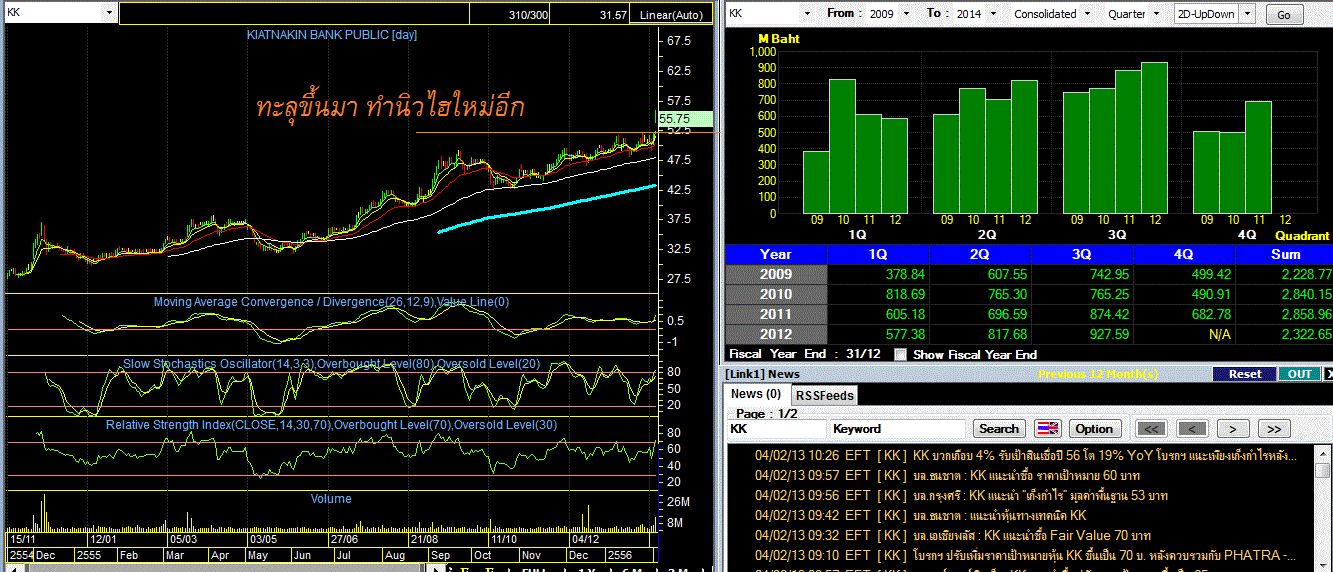Viewport: 1333px width, 572px height.
Task: Click the MACD indicator title label
Action: [331, 302]
